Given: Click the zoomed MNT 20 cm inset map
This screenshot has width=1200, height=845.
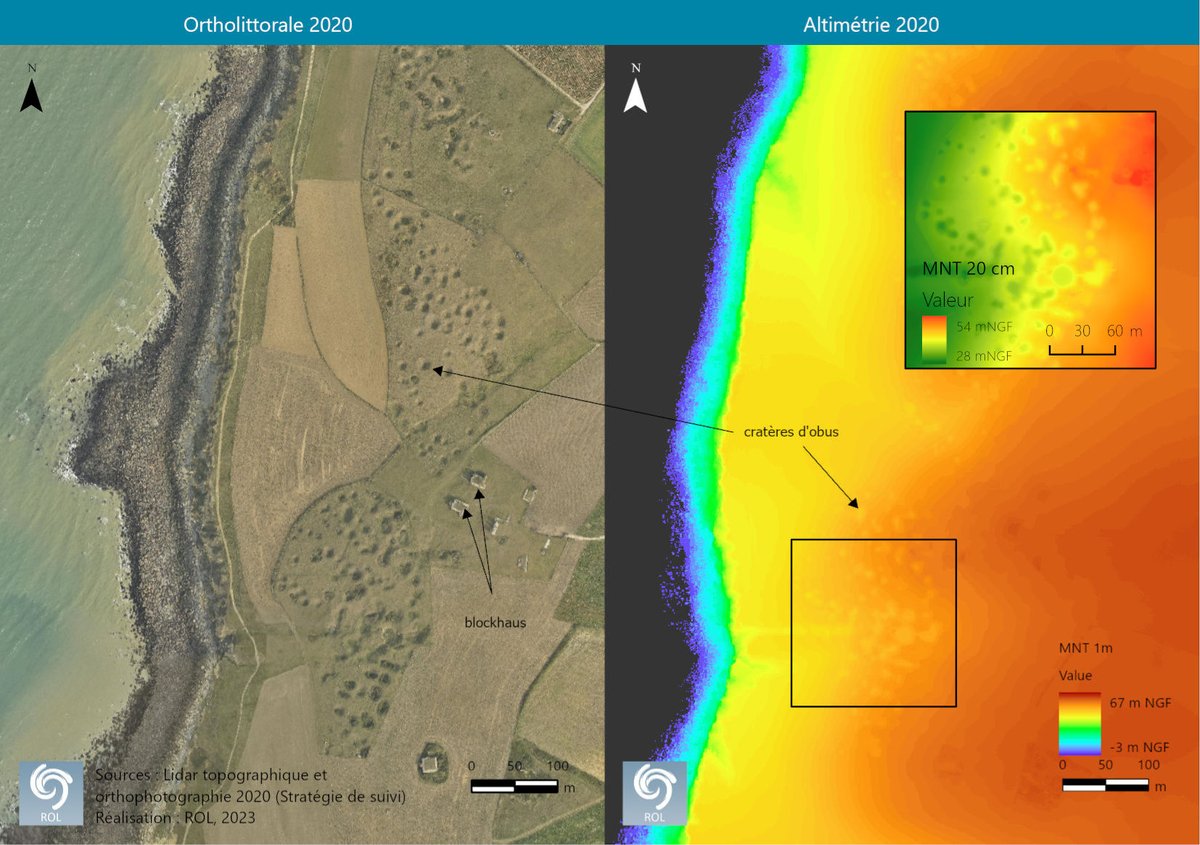Looking at the screenshot, I should (x=1030, y=240).
